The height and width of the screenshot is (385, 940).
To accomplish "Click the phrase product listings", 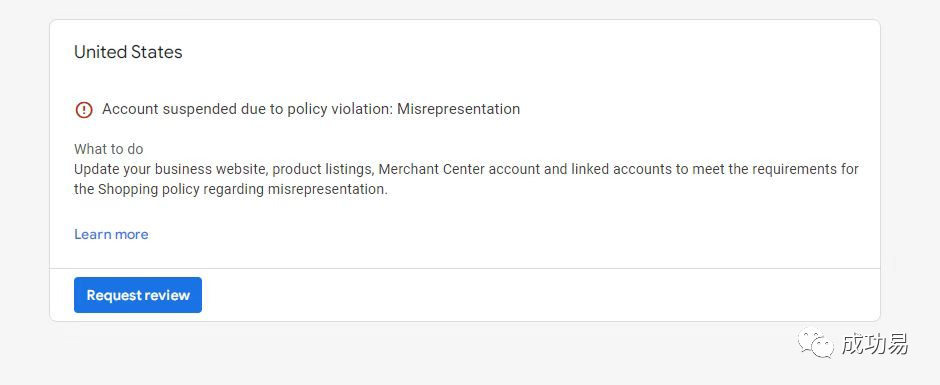I will (322, 170).
